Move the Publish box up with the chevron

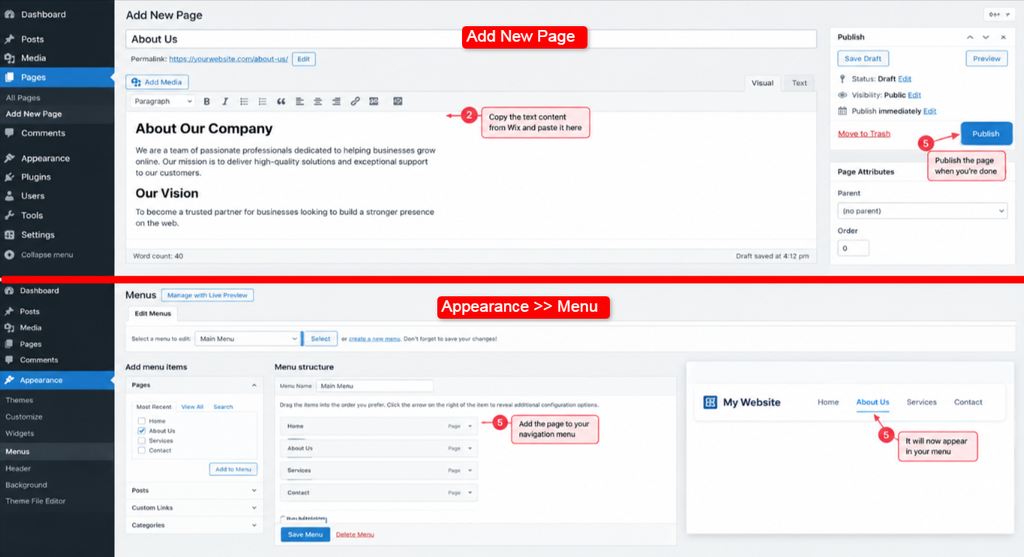[970, 37]
